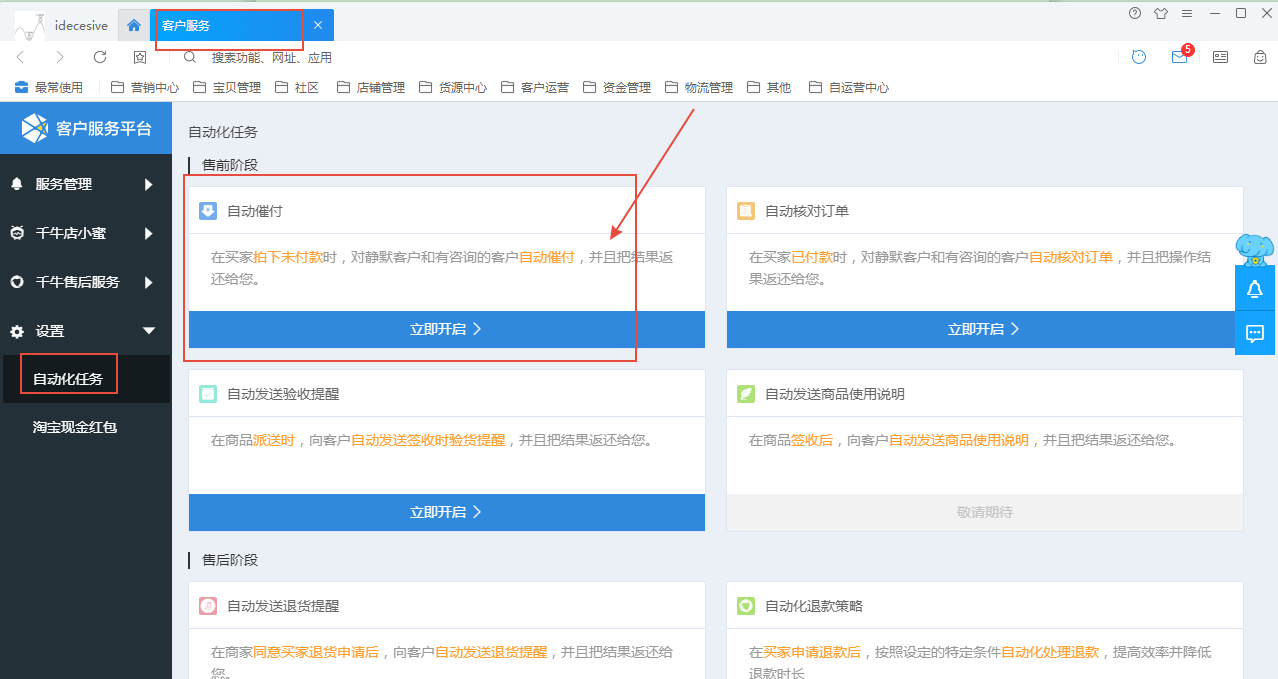
Task: Click the search box 搜索功能、网址、应用
Action: tap(271, 58)
